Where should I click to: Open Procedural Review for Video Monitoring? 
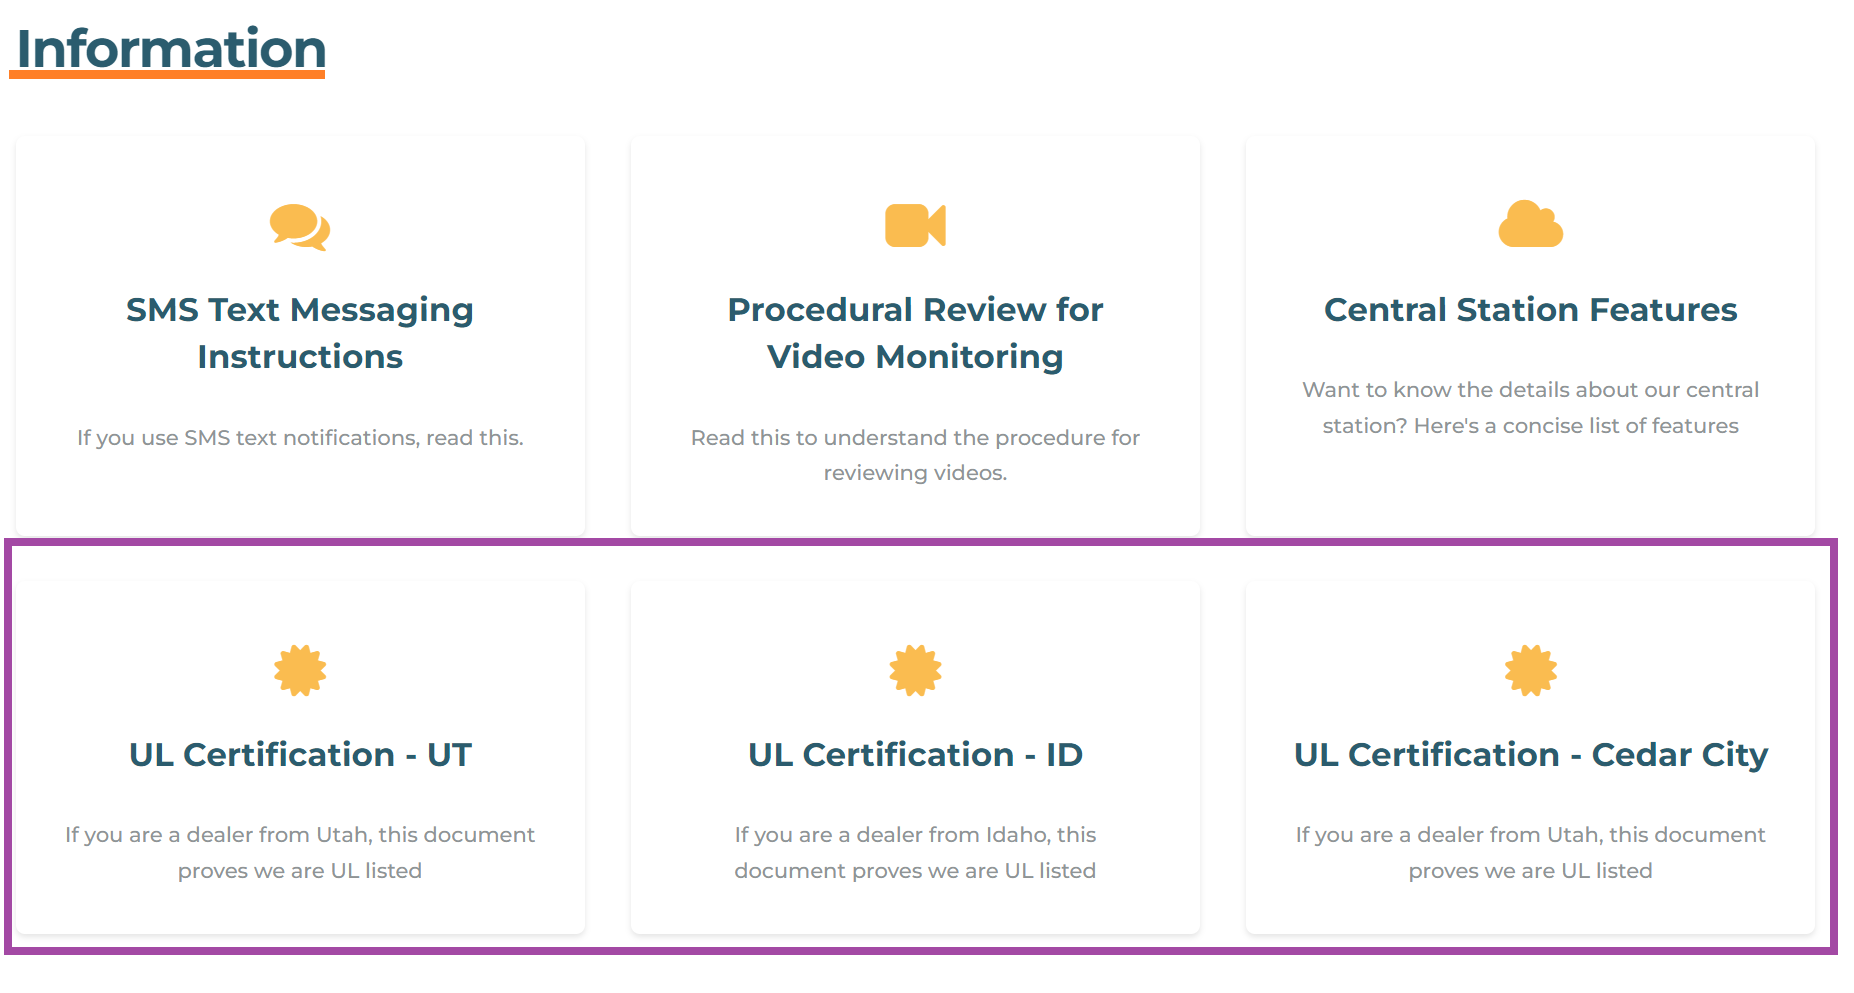(x=915, y=333)
